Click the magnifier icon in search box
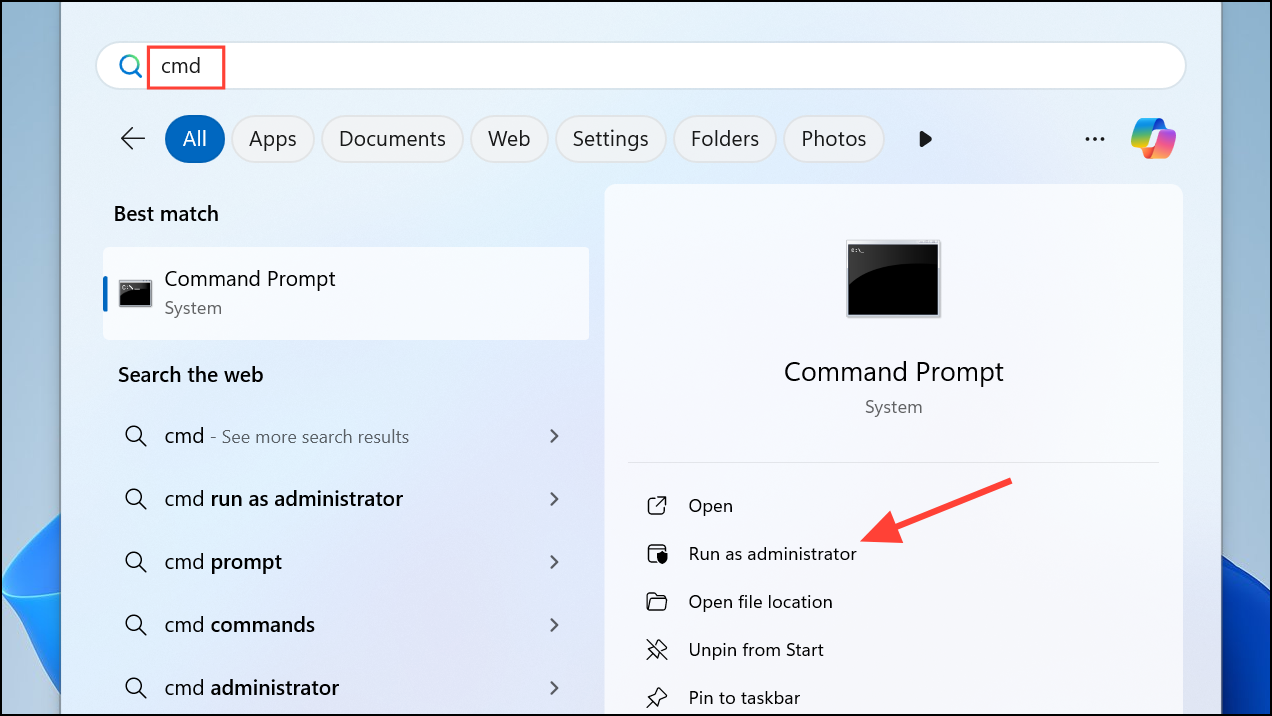 pos(131,67)
